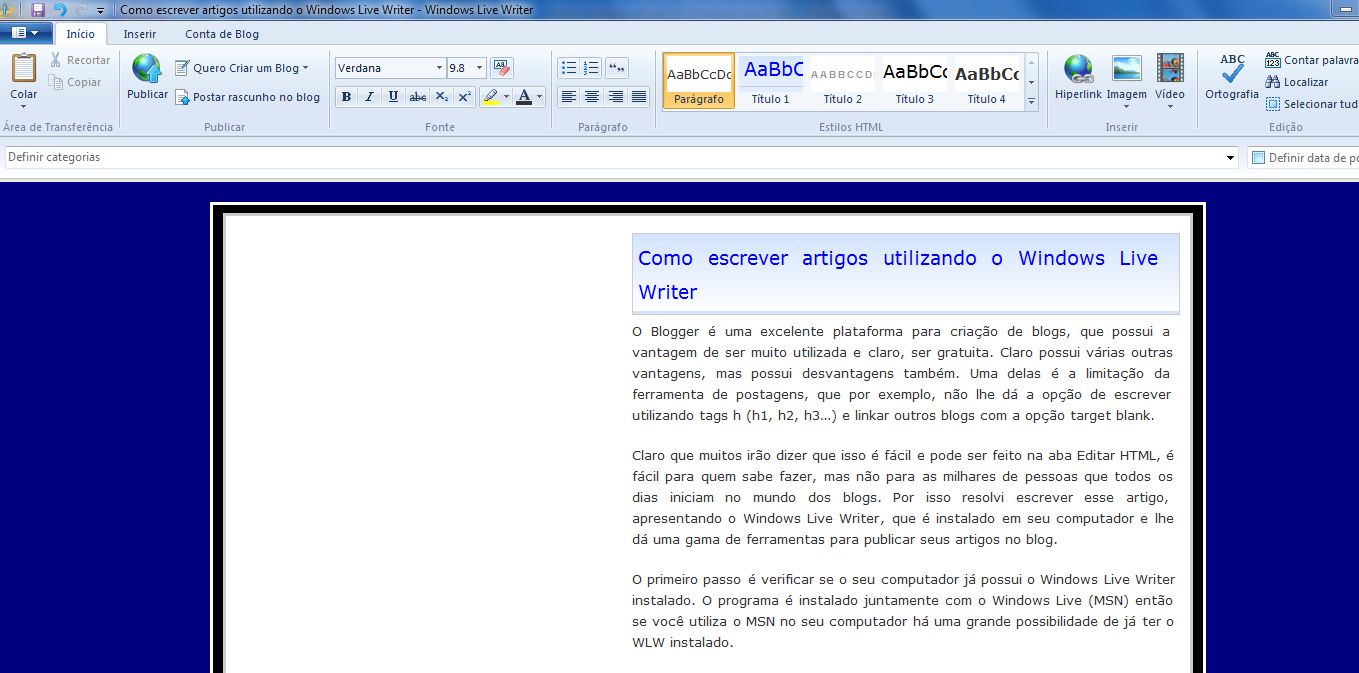This screenshot has height=673, width=1359.
Task: Toggle underline formatting
Action: click(393, 97)
